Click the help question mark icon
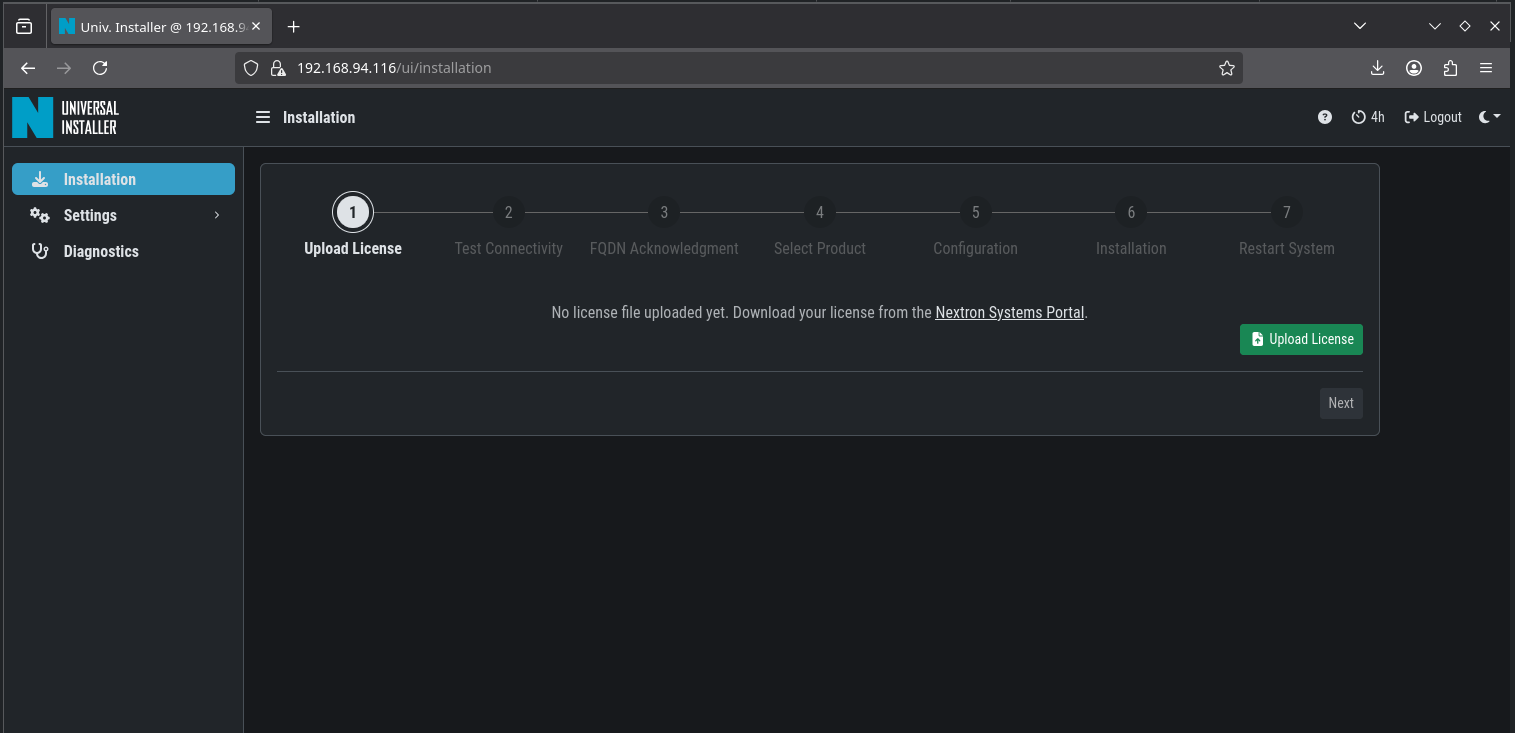 point(1325,117)
